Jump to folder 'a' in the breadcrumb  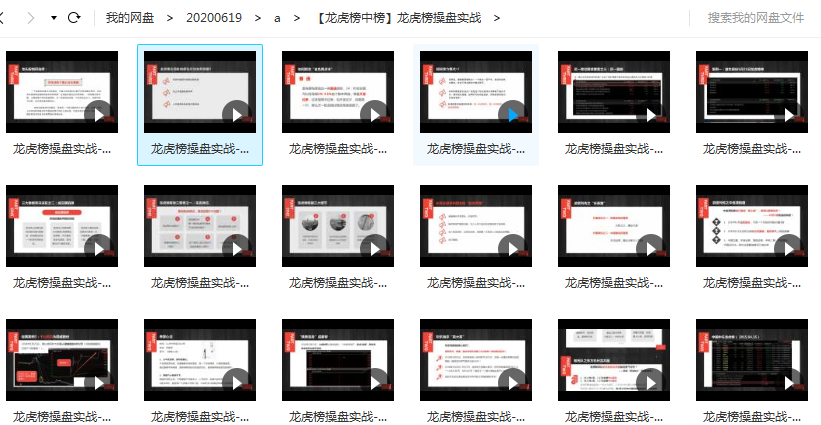pyautogui.click(x=277, y=18)
